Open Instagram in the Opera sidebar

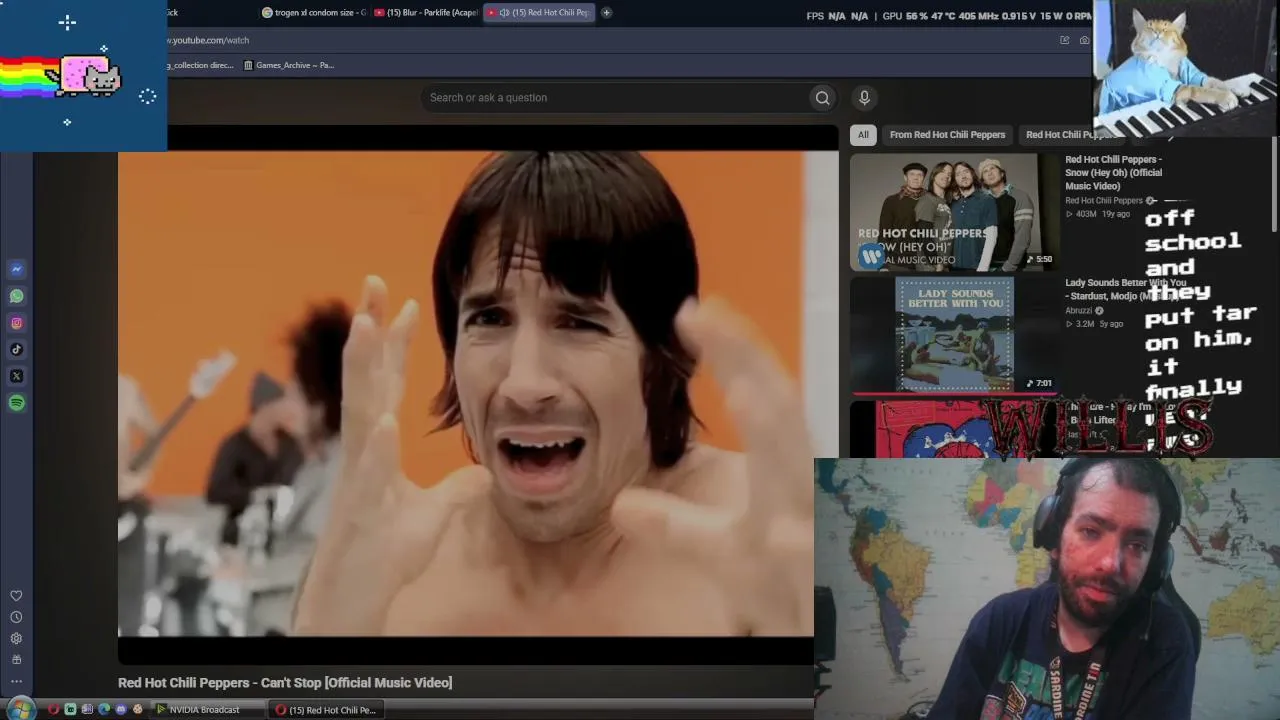(x=16, y=323)
